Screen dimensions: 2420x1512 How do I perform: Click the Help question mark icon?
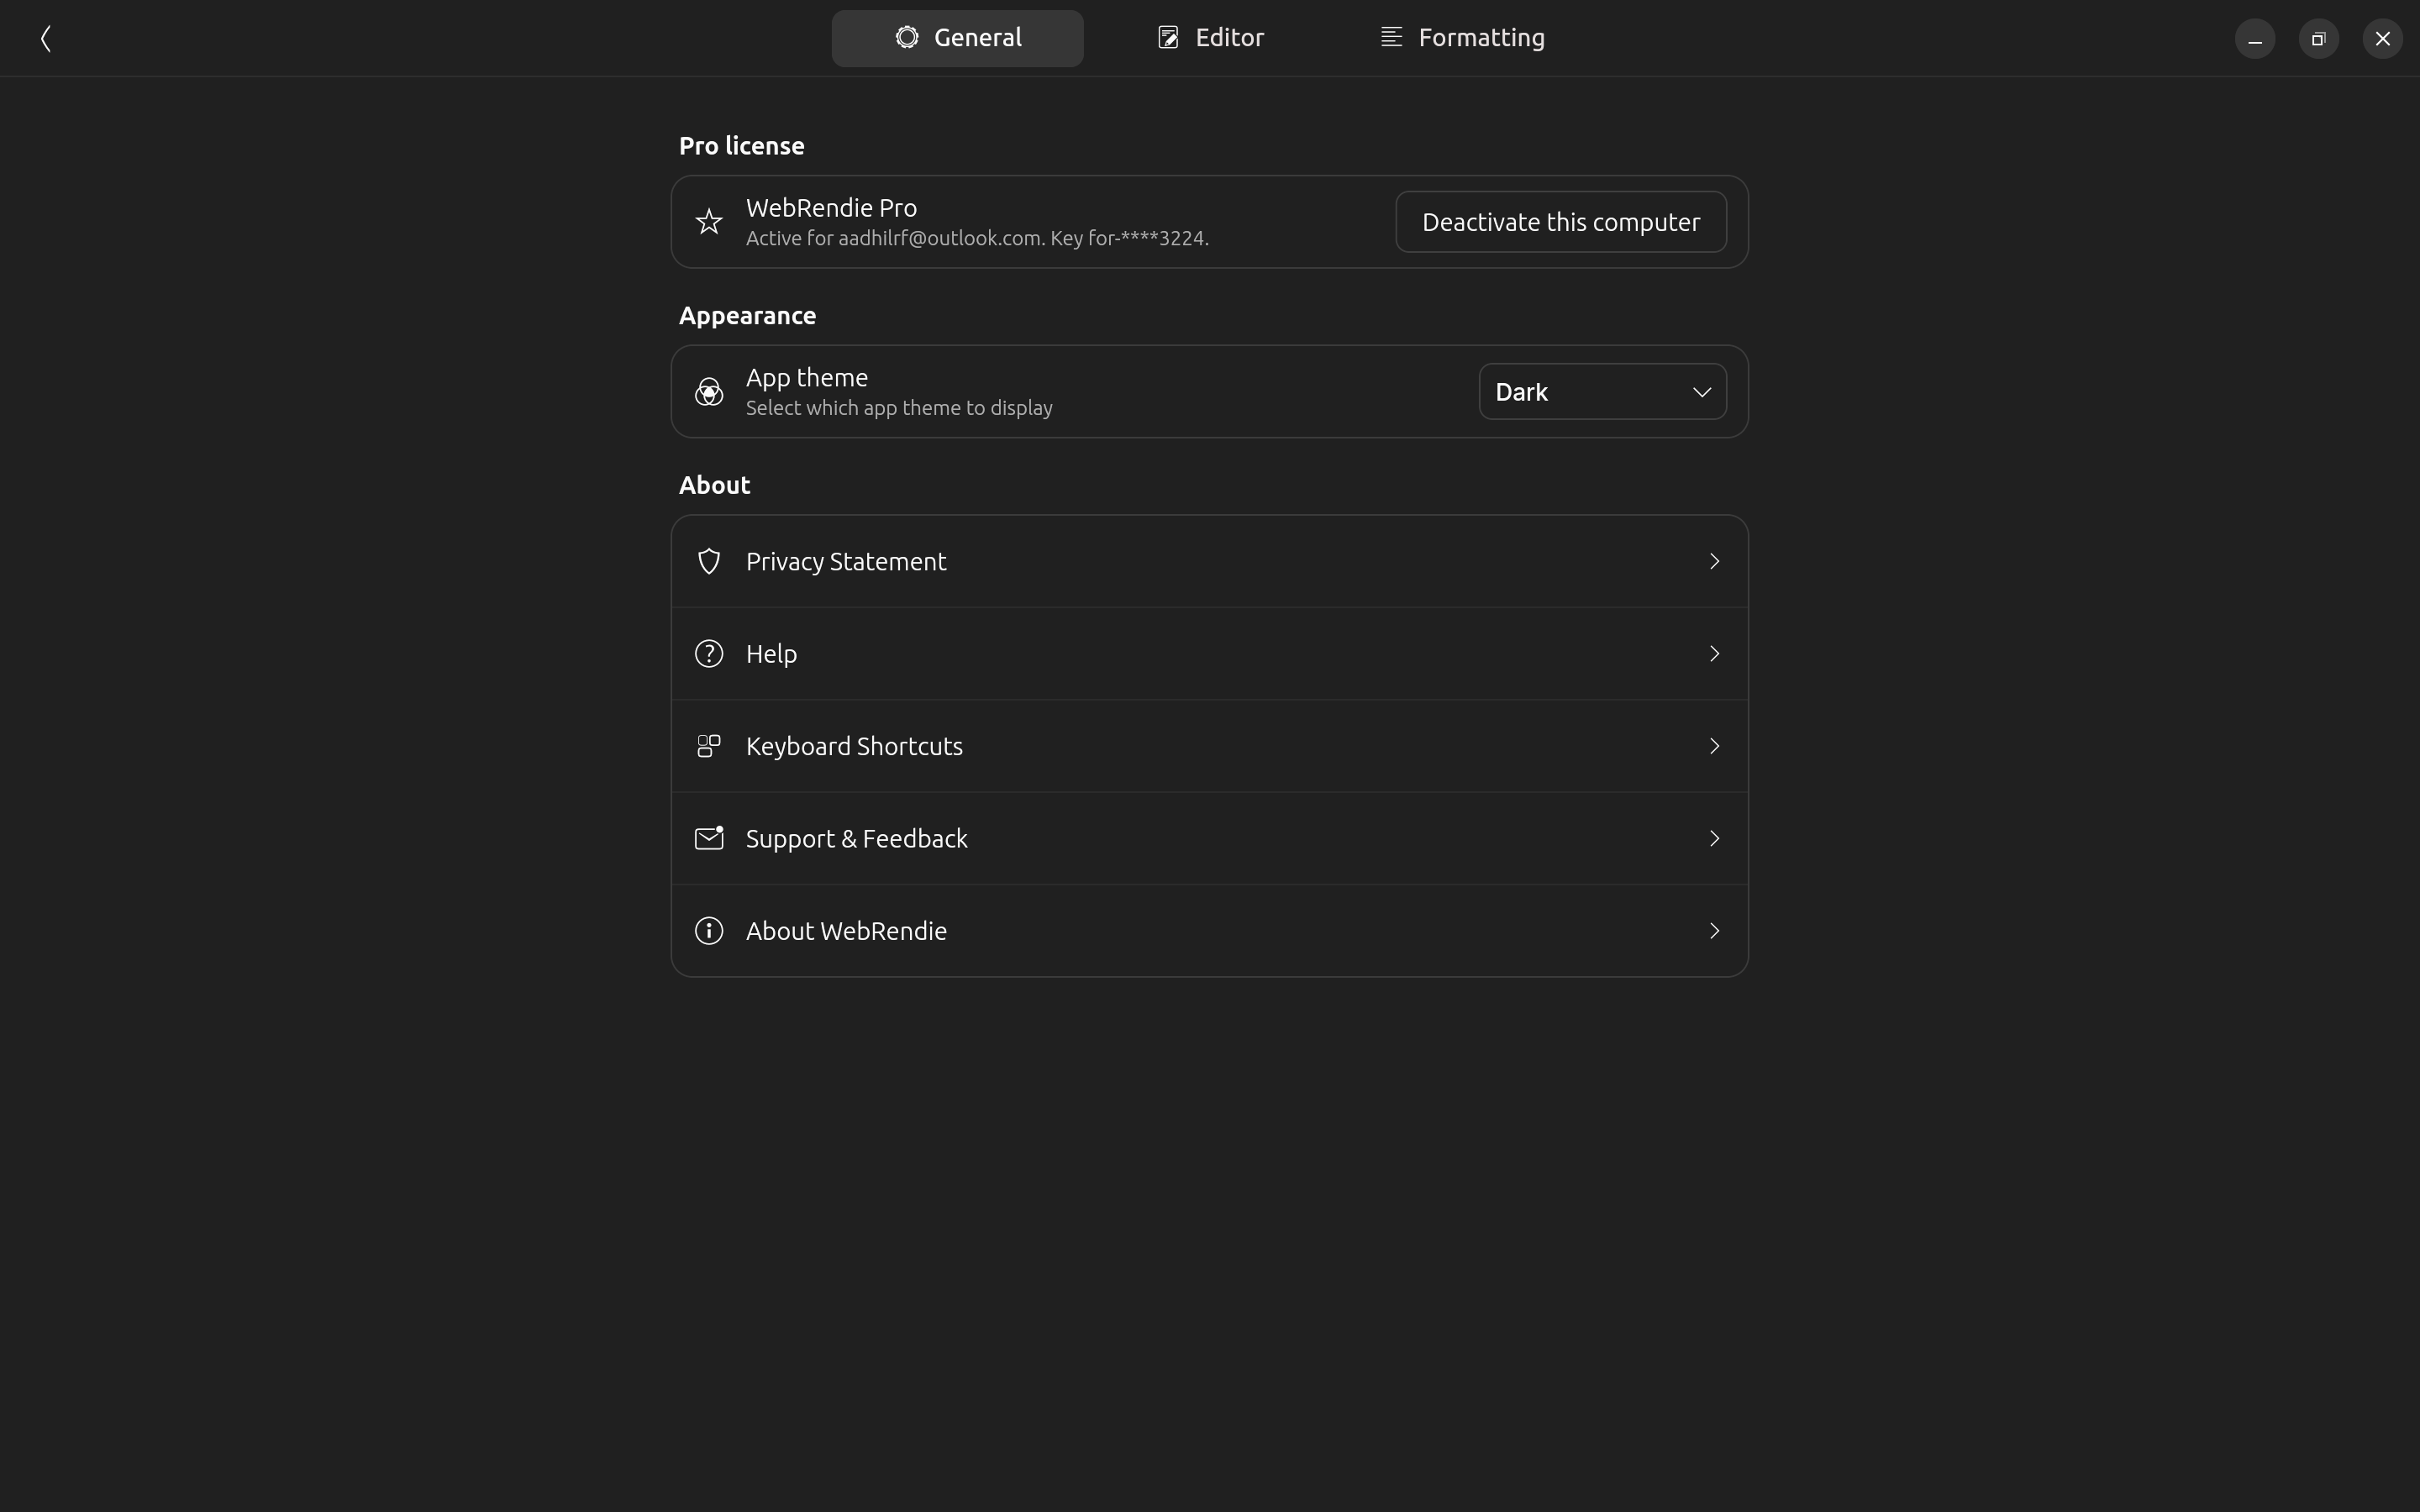pyautogui.click(x=709, y=654)
